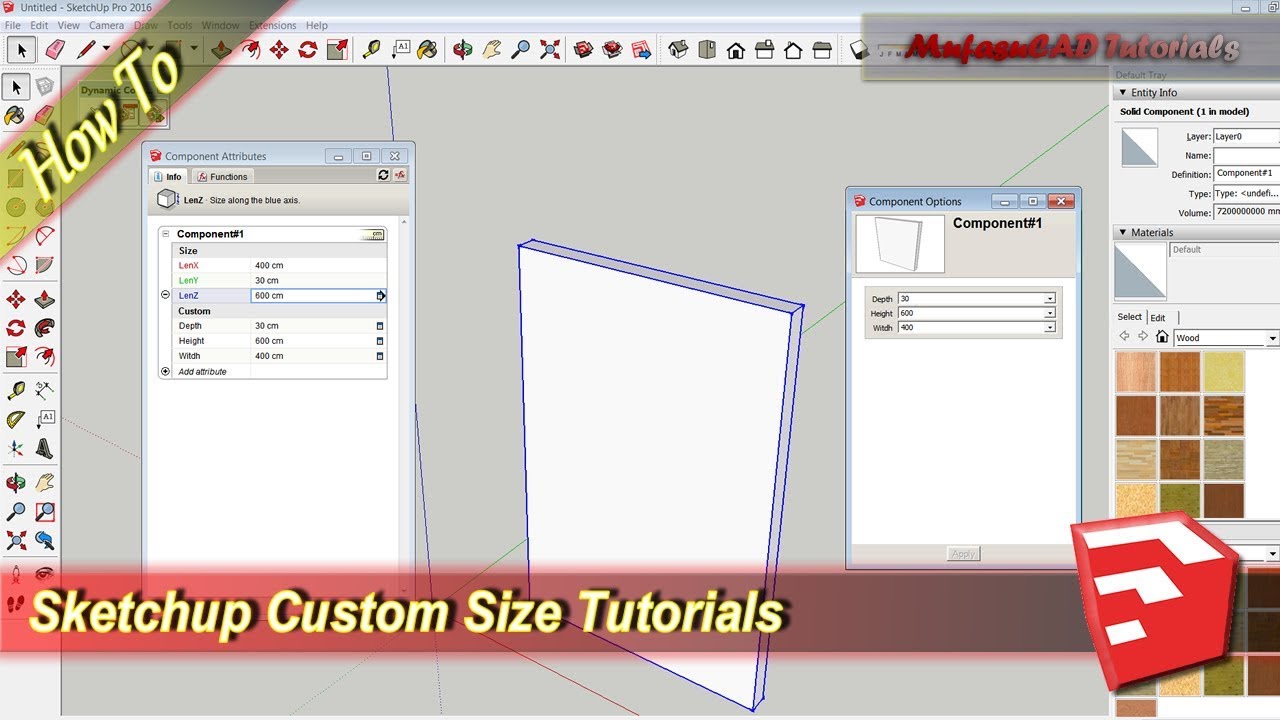Select the first wood material swatch
The width and height of the screenshot is (1280, 720).
click(x=1136, y=372)
